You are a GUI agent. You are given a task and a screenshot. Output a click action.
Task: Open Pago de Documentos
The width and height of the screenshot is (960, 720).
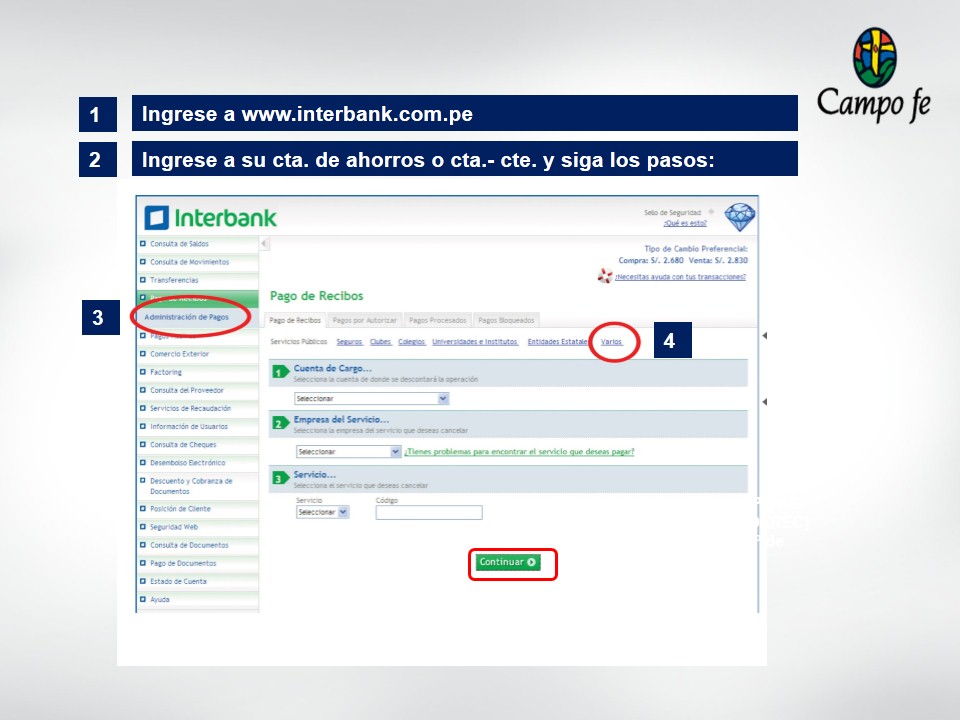[x=183, y=563]
